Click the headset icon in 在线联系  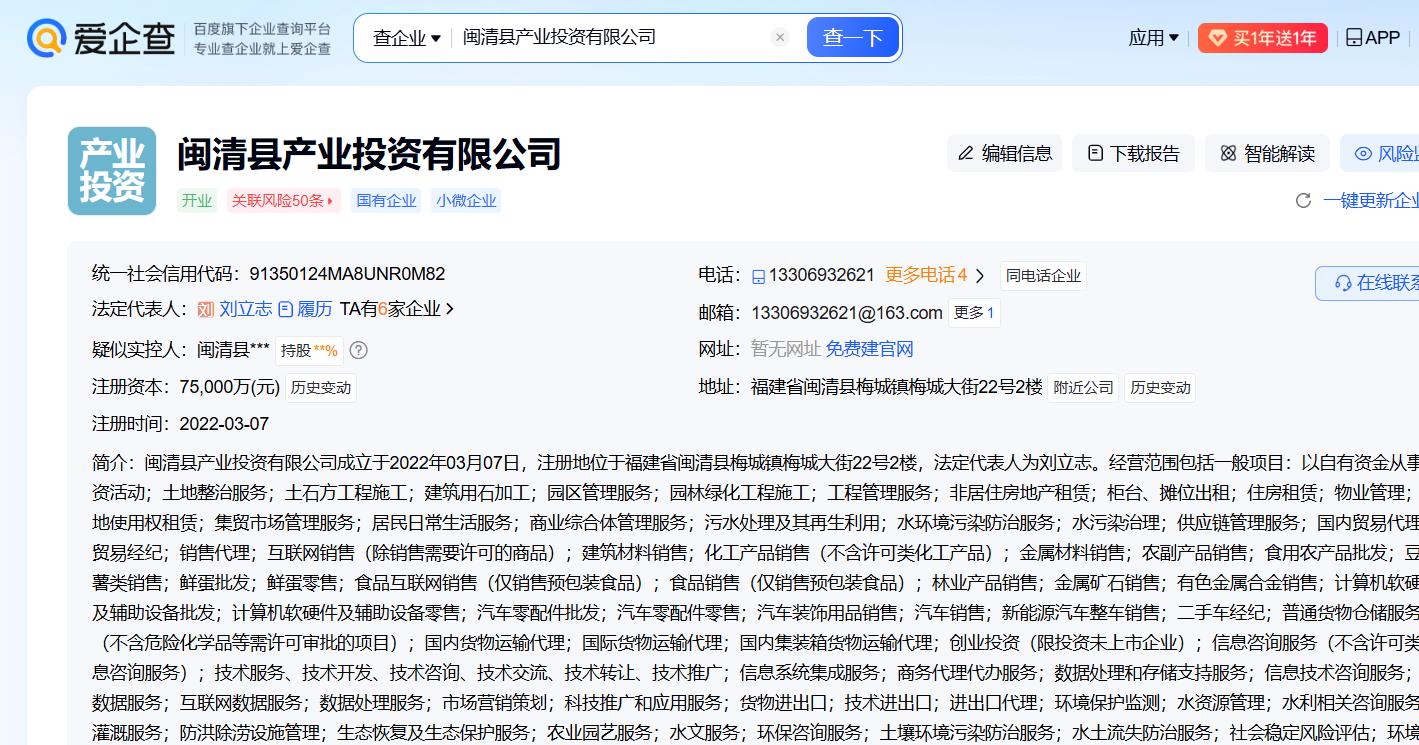pyautogui.click(x=1342, y=283)
